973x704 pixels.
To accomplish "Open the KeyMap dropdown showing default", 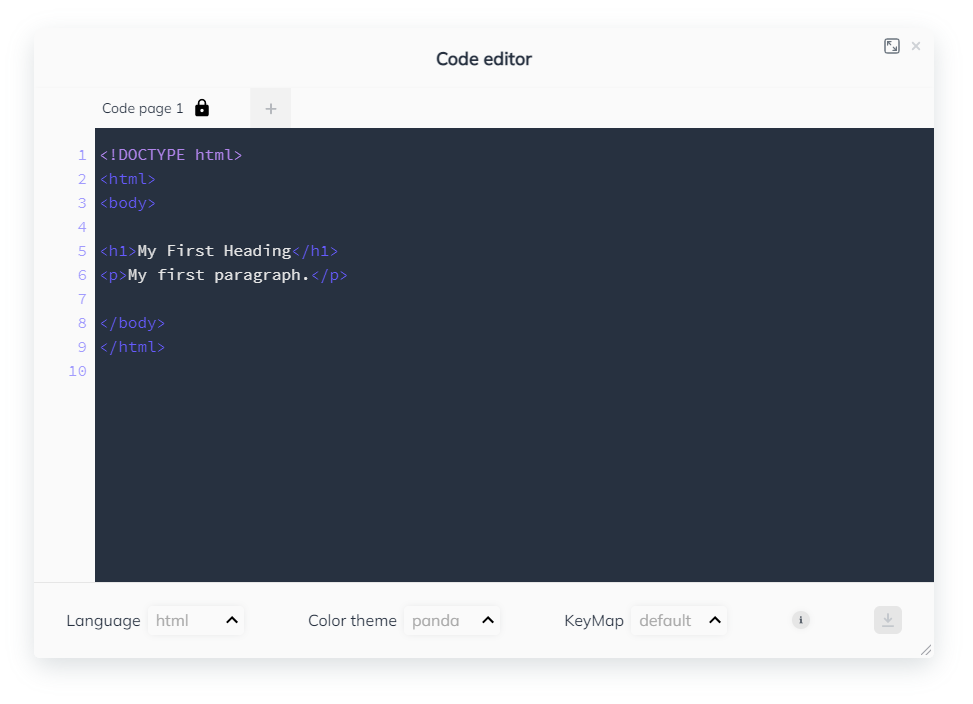I will pyautogui.click(x=678, y=620).
